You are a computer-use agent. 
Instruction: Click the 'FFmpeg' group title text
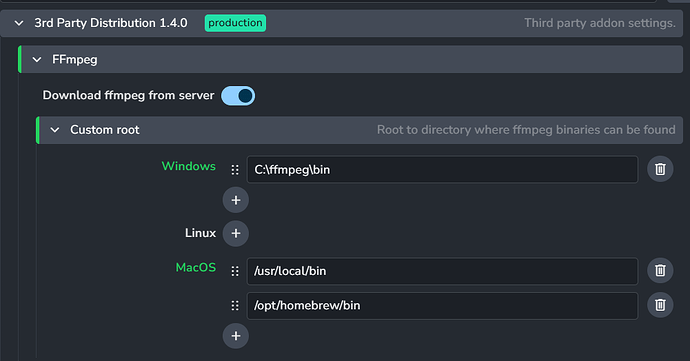75,60
